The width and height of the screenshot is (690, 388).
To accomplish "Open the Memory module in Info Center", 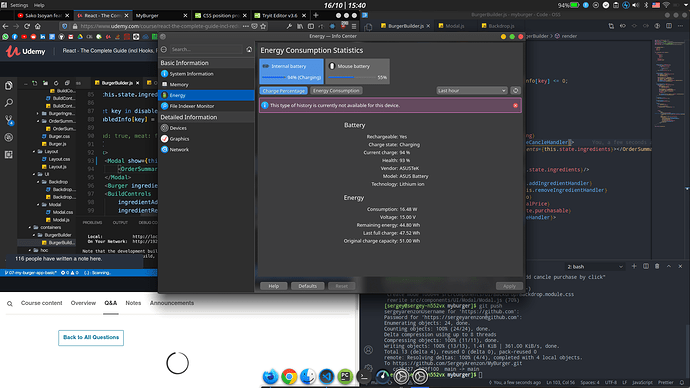I will coord(206,84).
